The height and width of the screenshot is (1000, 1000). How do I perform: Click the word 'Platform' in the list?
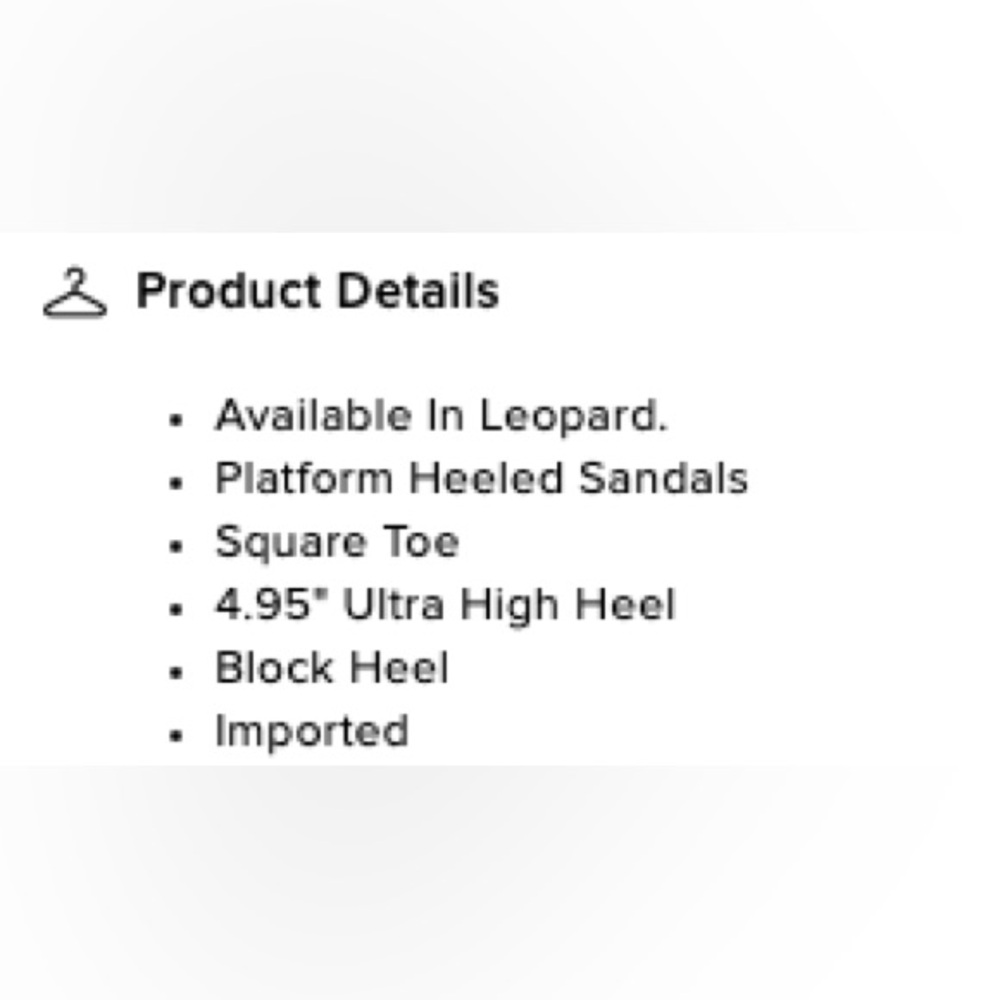[x=304, y=478]
